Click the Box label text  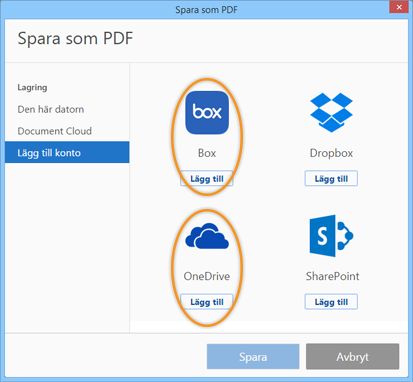click(x=207, y=153)
